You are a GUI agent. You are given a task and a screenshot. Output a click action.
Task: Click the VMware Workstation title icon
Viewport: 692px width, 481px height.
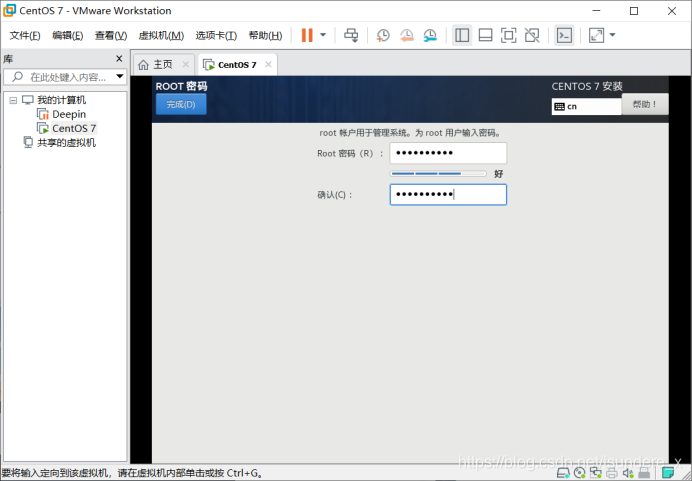click(9, 11)
